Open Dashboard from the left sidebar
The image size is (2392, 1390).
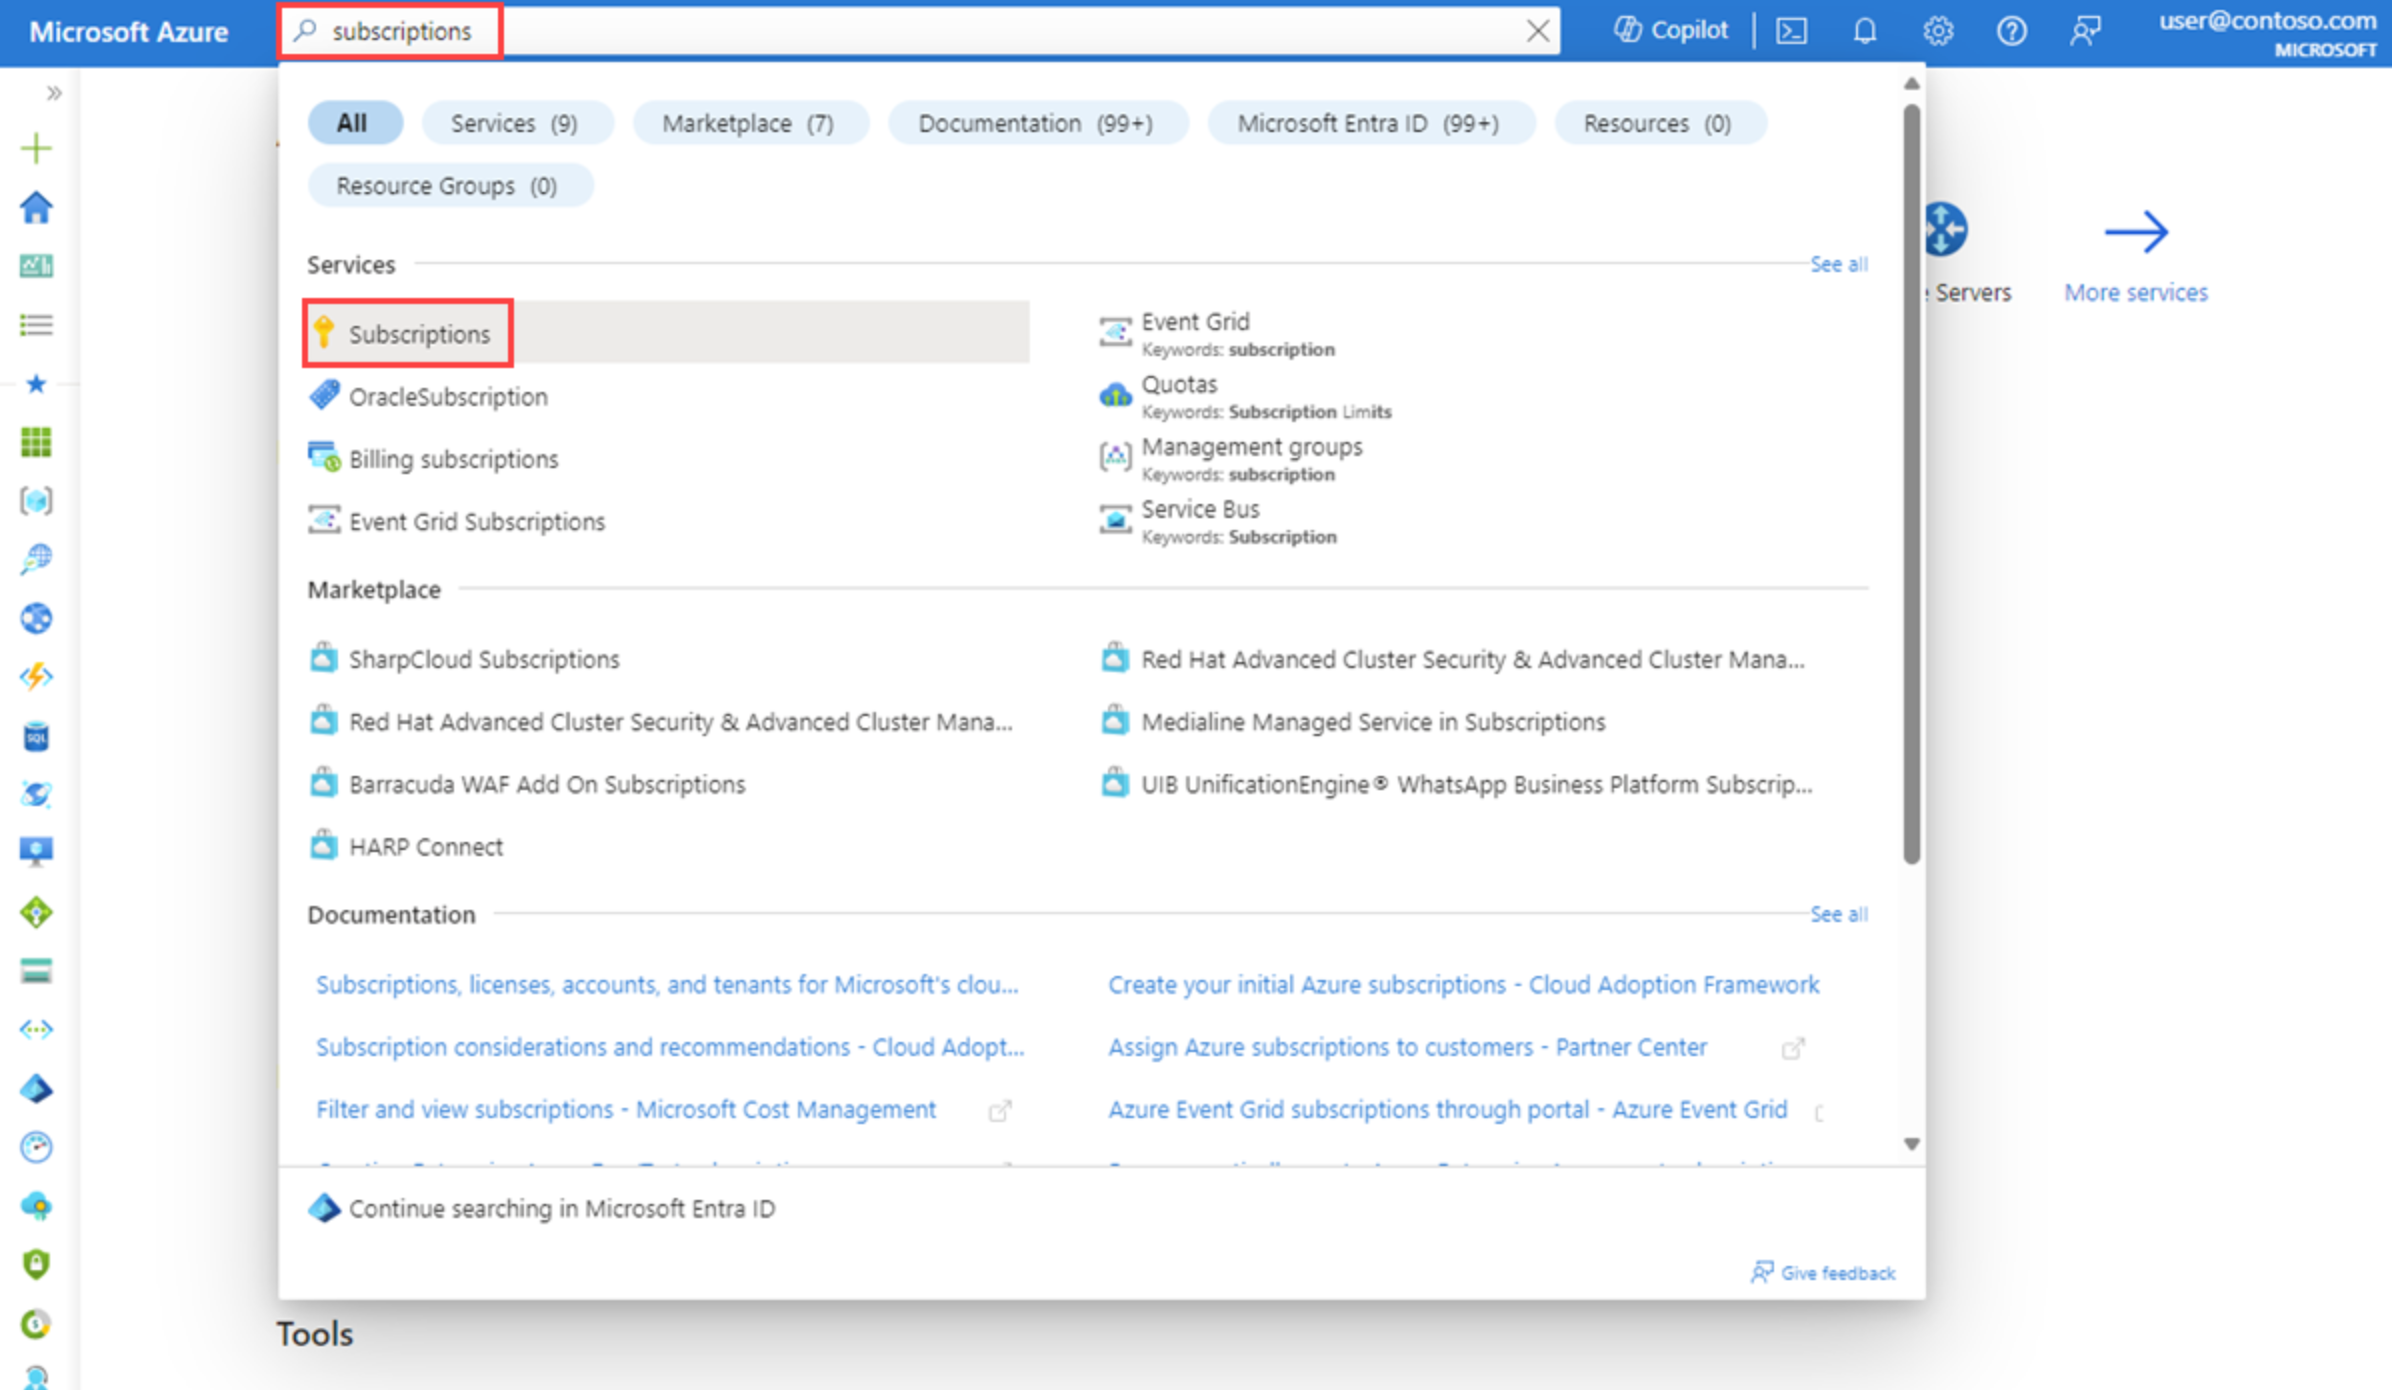tap(36, 265)
